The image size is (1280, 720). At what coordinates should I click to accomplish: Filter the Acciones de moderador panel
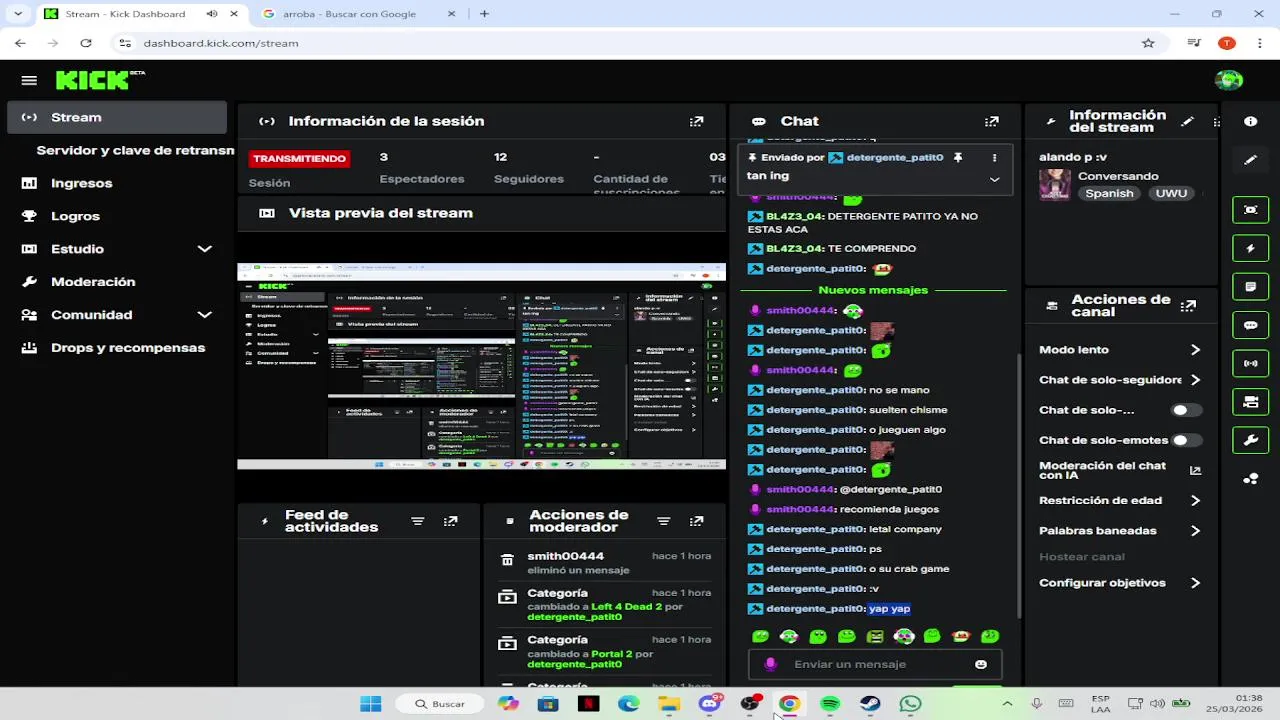(663, 521)
